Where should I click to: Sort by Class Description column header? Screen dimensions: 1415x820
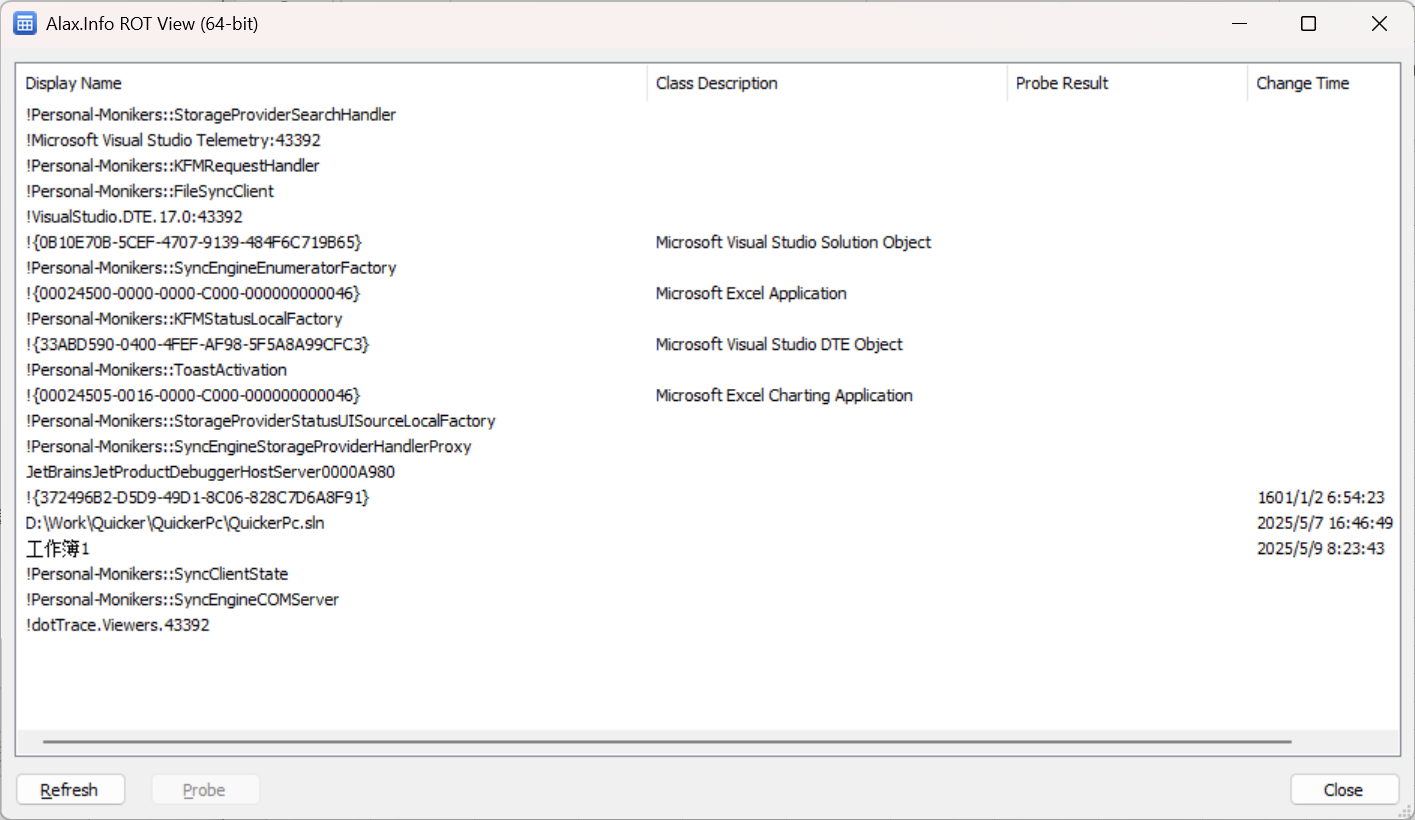point(827,83)
